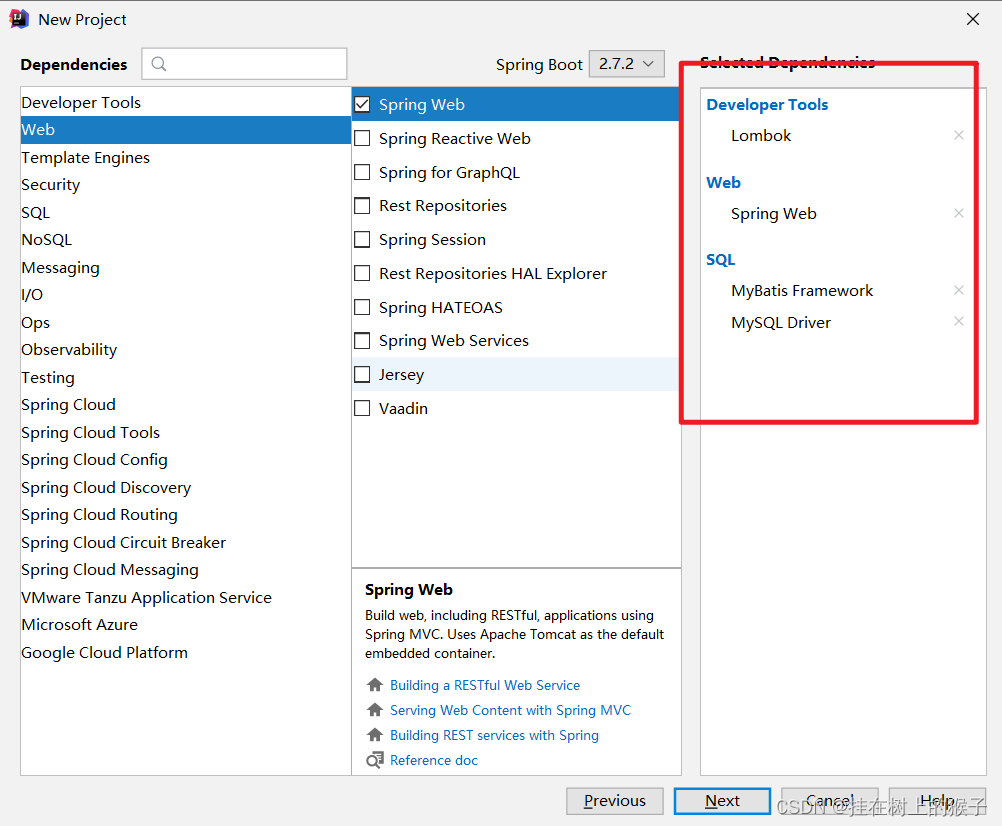This screenshot has width=1002, height=826.
Task: Focus the dependencies search field
Action: [x=244, y=64]
